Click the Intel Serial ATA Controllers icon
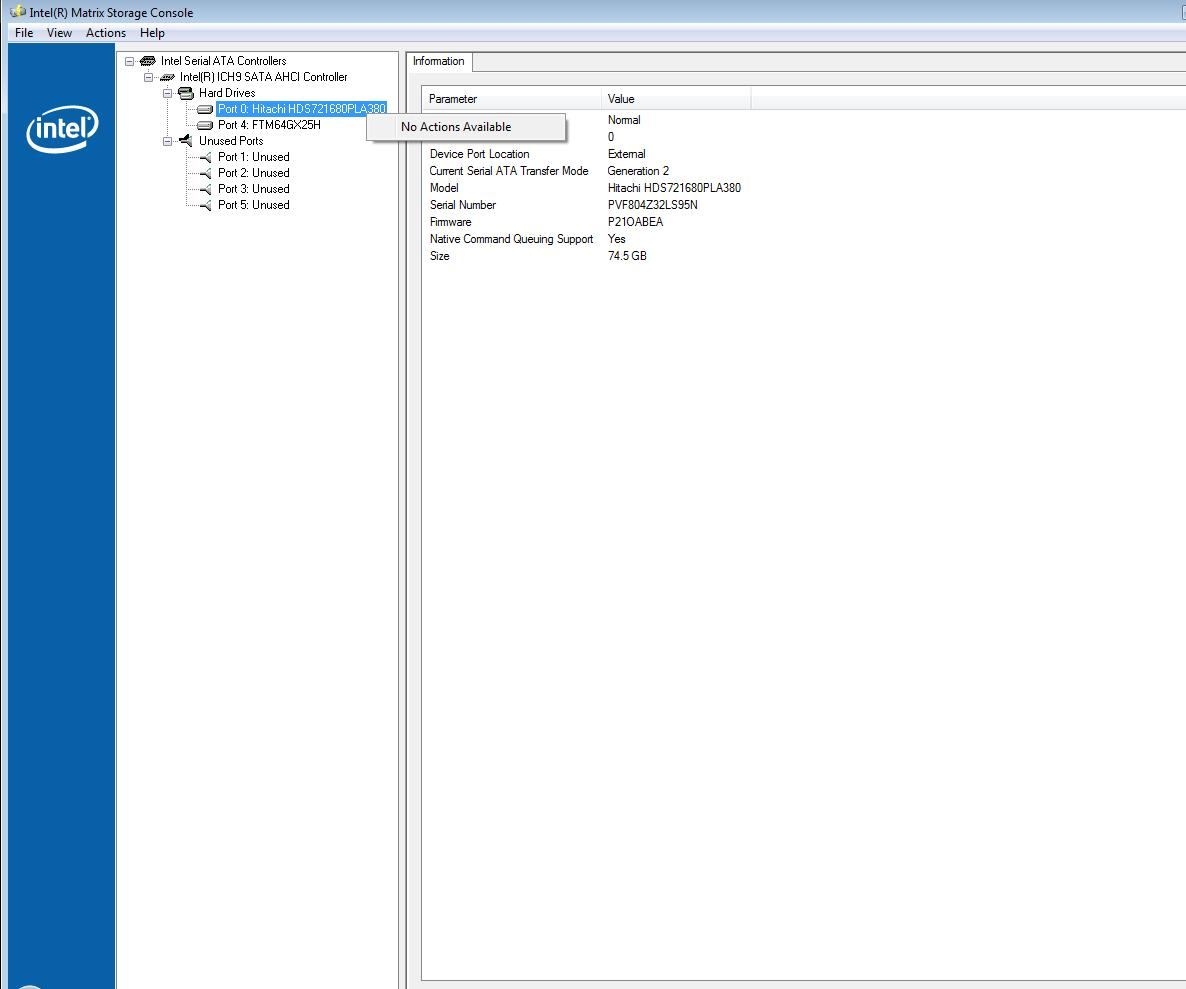Viewport: 1186px width, 989px height. pos(148,61)
